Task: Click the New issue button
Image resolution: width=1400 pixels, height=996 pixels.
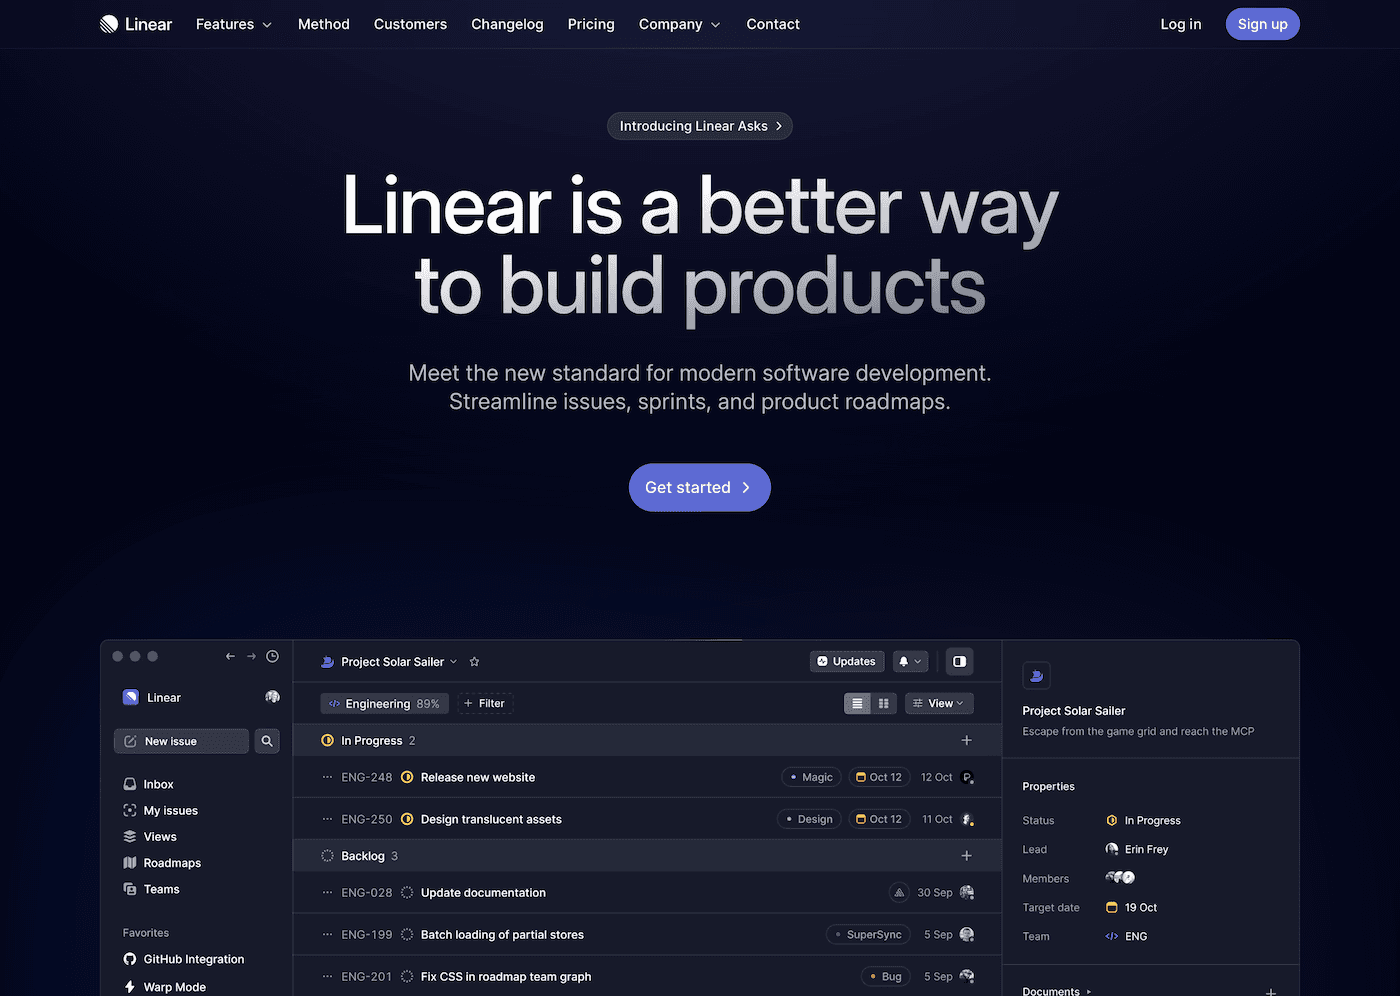Action: tap(181, 741)
